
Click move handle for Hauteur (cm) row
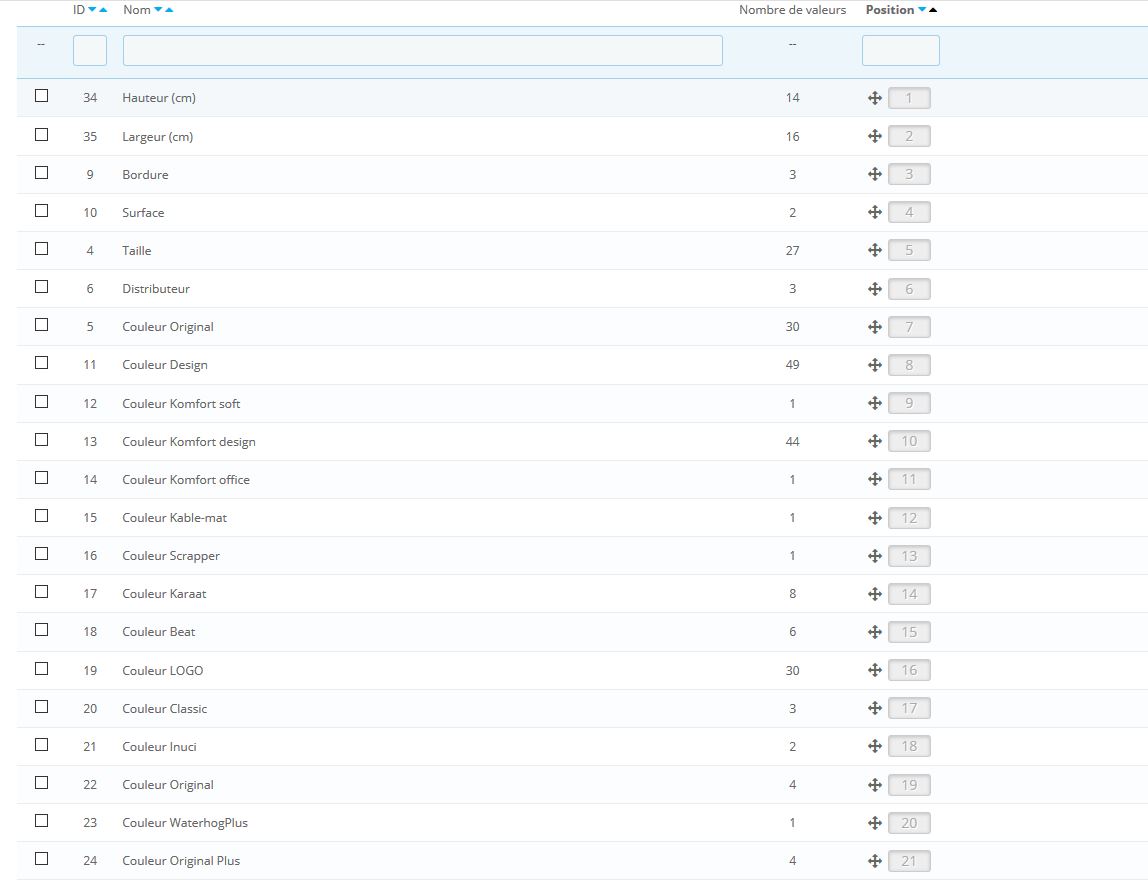[874, 98]
